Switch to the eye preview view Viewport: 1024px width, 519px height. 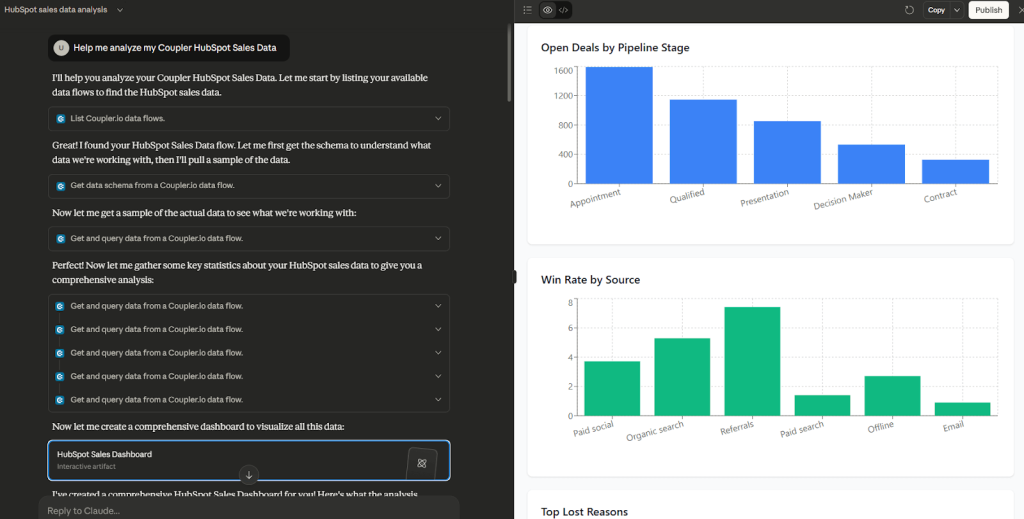tap(547, 10)
